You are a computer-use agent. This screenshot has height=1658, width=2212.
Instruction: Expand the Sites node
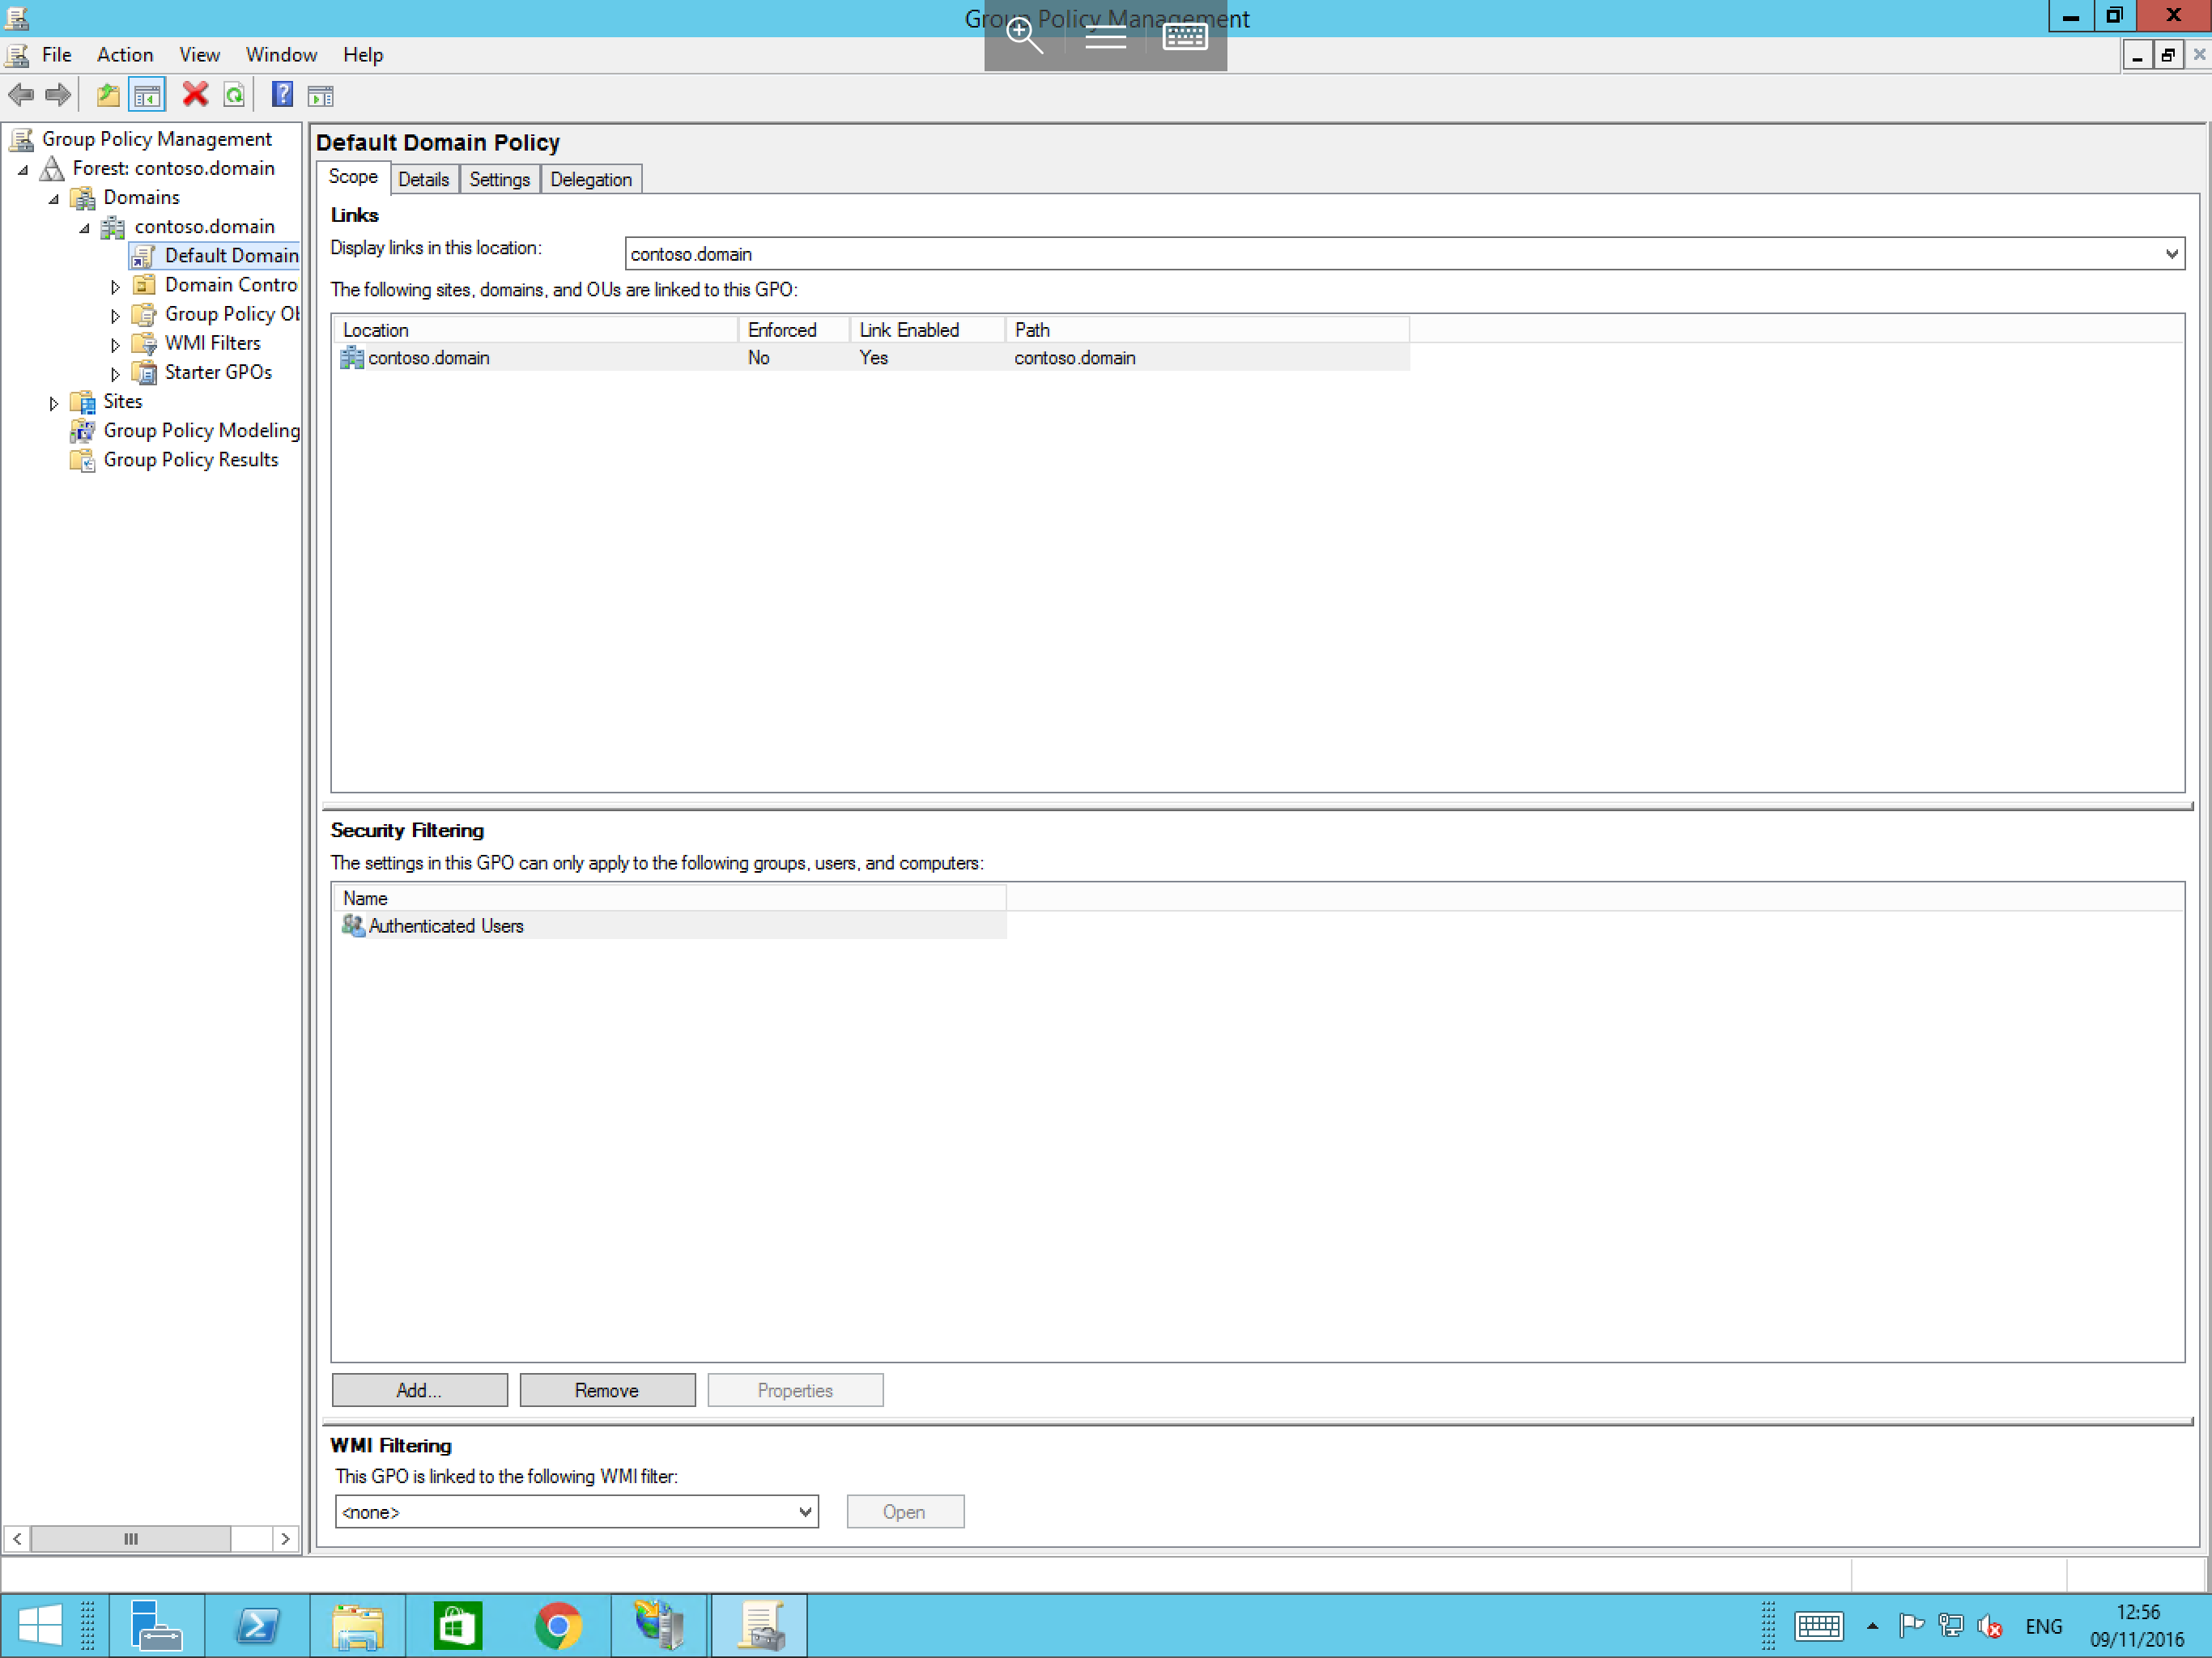point(54,403)
